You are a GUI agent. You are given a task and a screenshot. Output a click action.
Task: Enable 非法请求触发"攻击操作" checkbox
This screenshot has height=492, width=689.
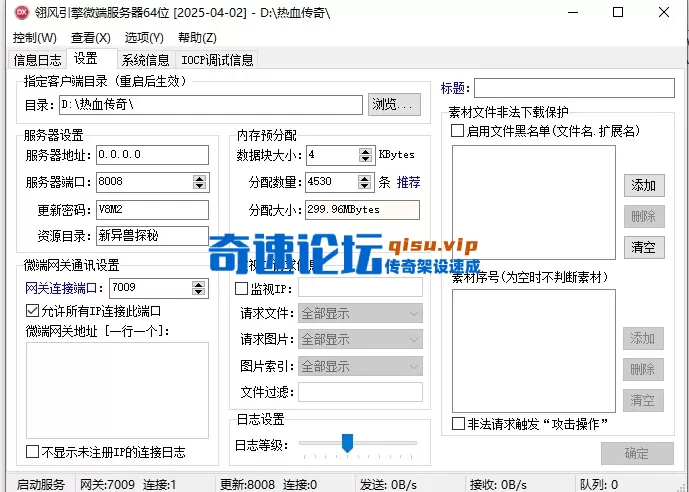pos(458,424)
